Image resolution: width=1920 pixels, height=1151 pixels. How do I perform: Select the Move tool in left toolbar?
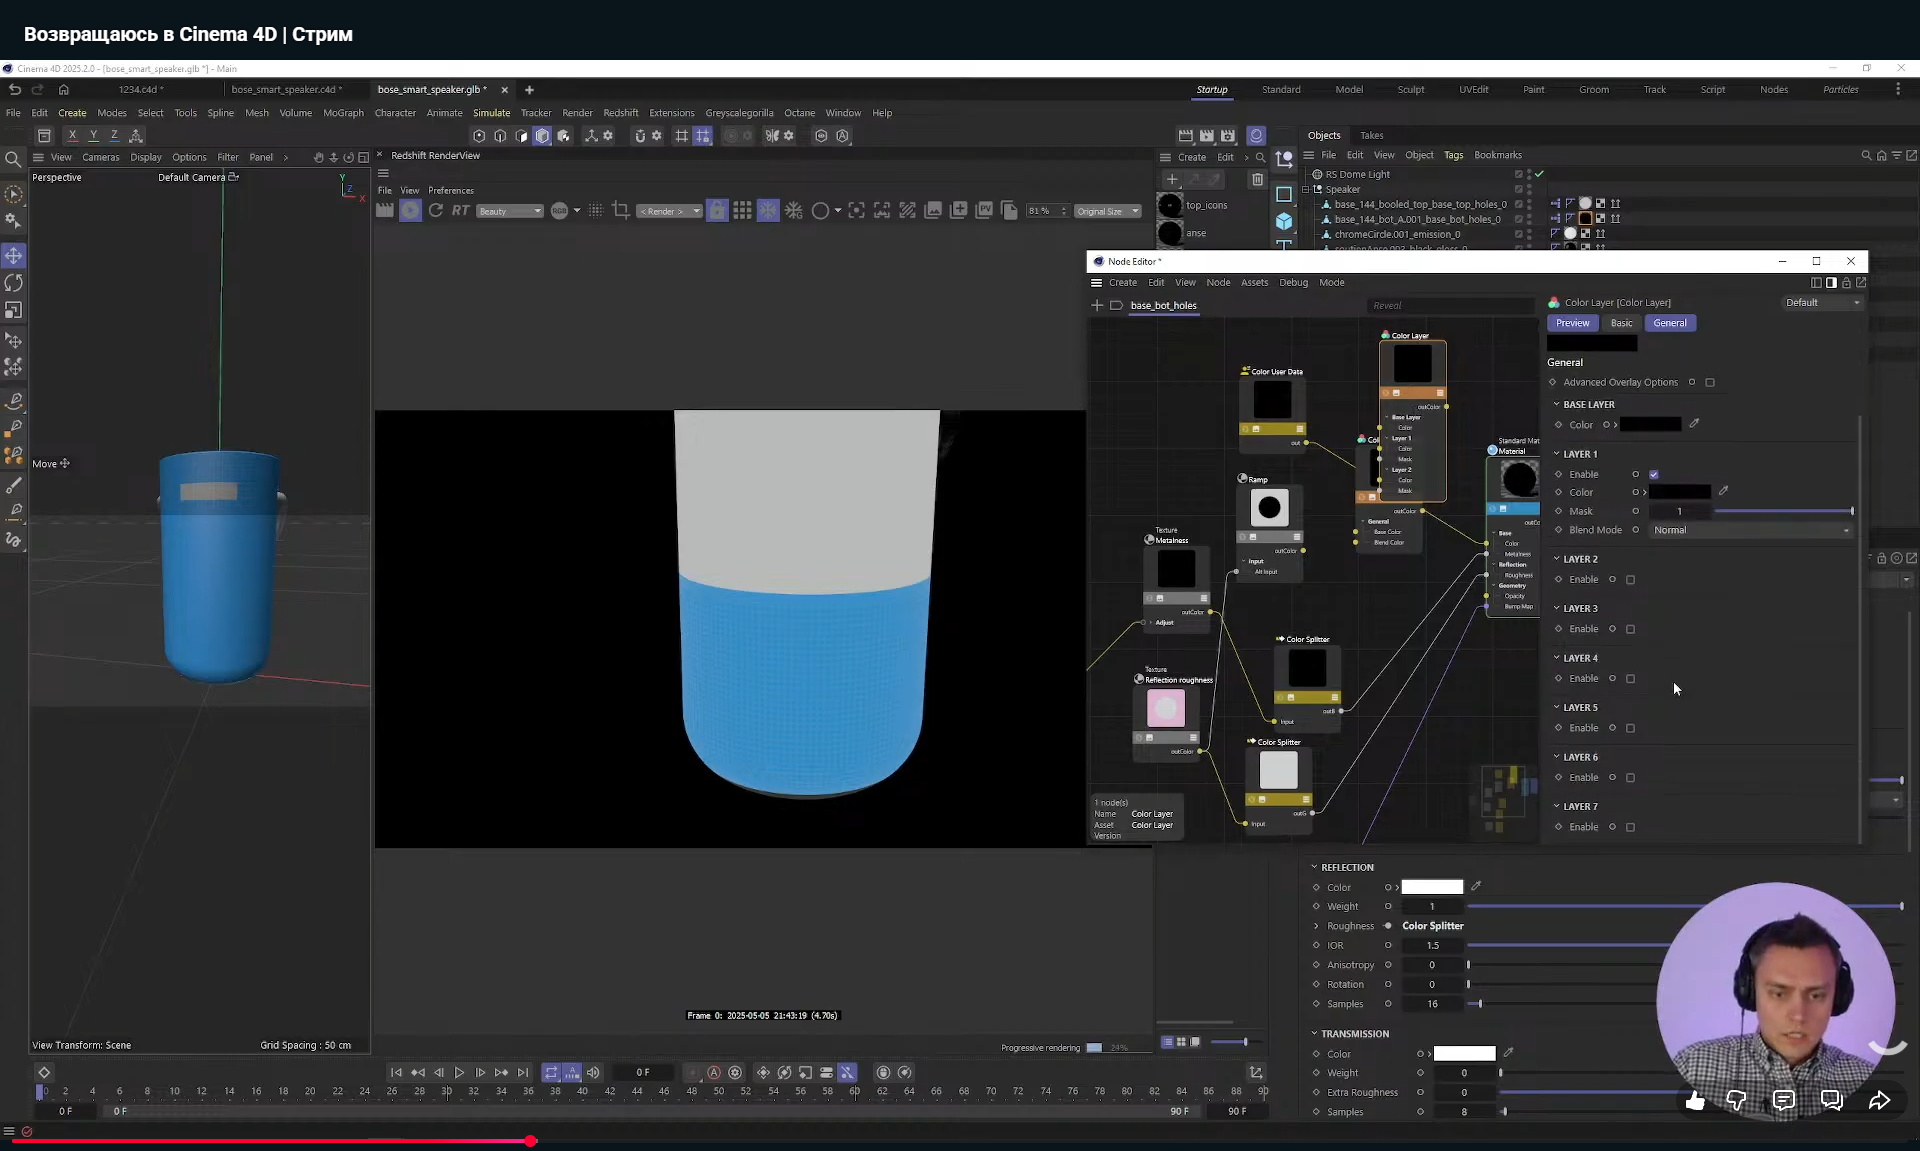tap(14, 256)
